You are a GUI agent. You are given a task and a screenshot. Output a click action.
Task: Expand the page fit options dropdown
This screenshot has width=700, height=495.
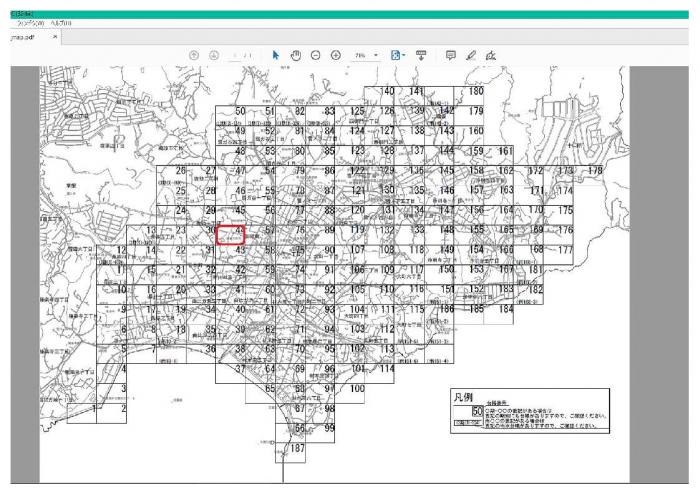(405, 55)
